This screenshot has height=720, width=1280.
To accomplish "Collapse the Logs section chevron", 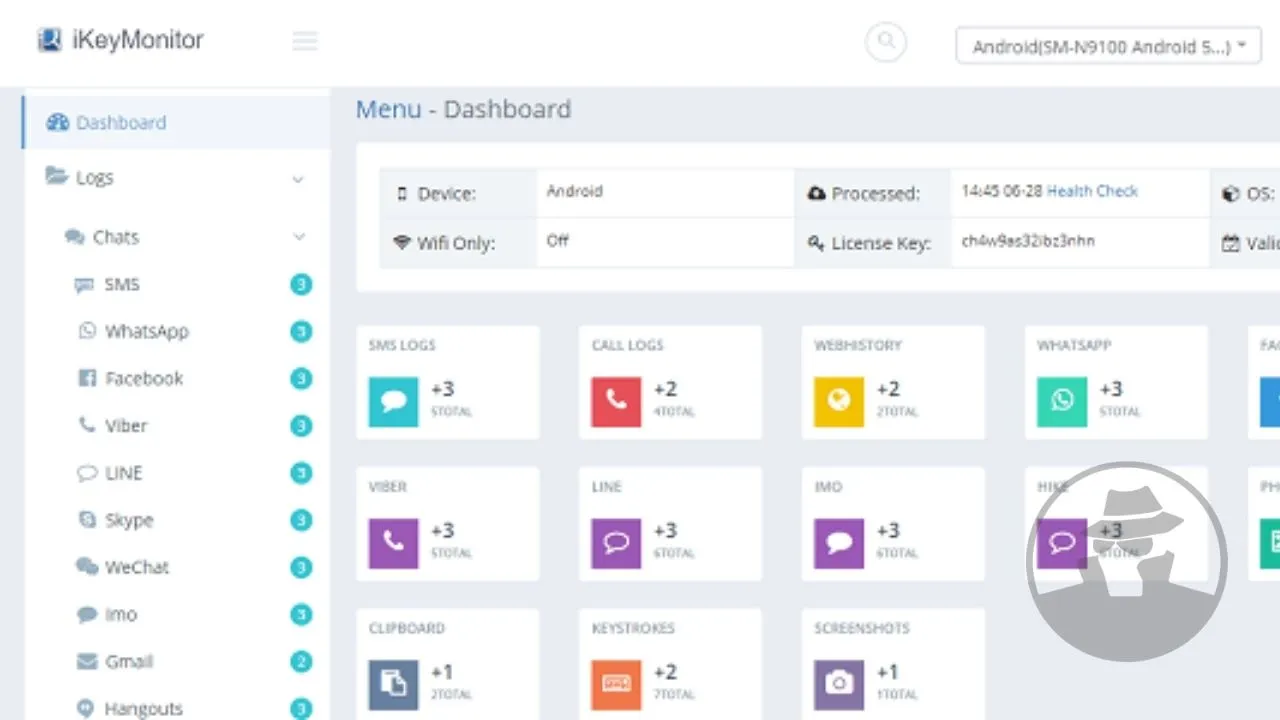I will click(x=297, y=179).
